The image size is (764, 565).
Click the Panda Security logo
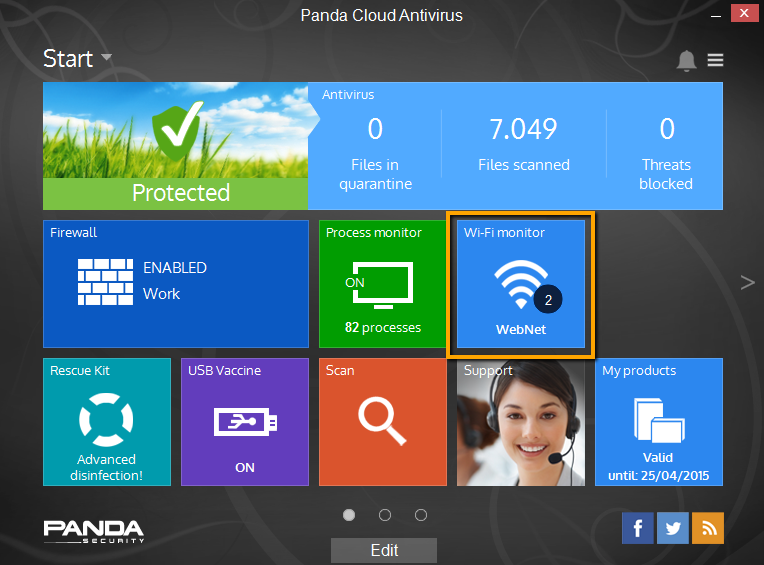(94, 532)
